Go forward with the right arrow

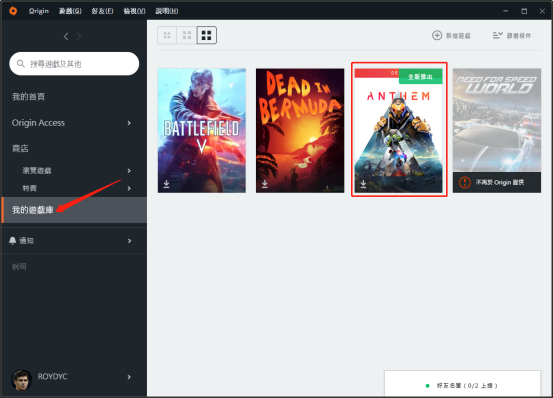79,36
